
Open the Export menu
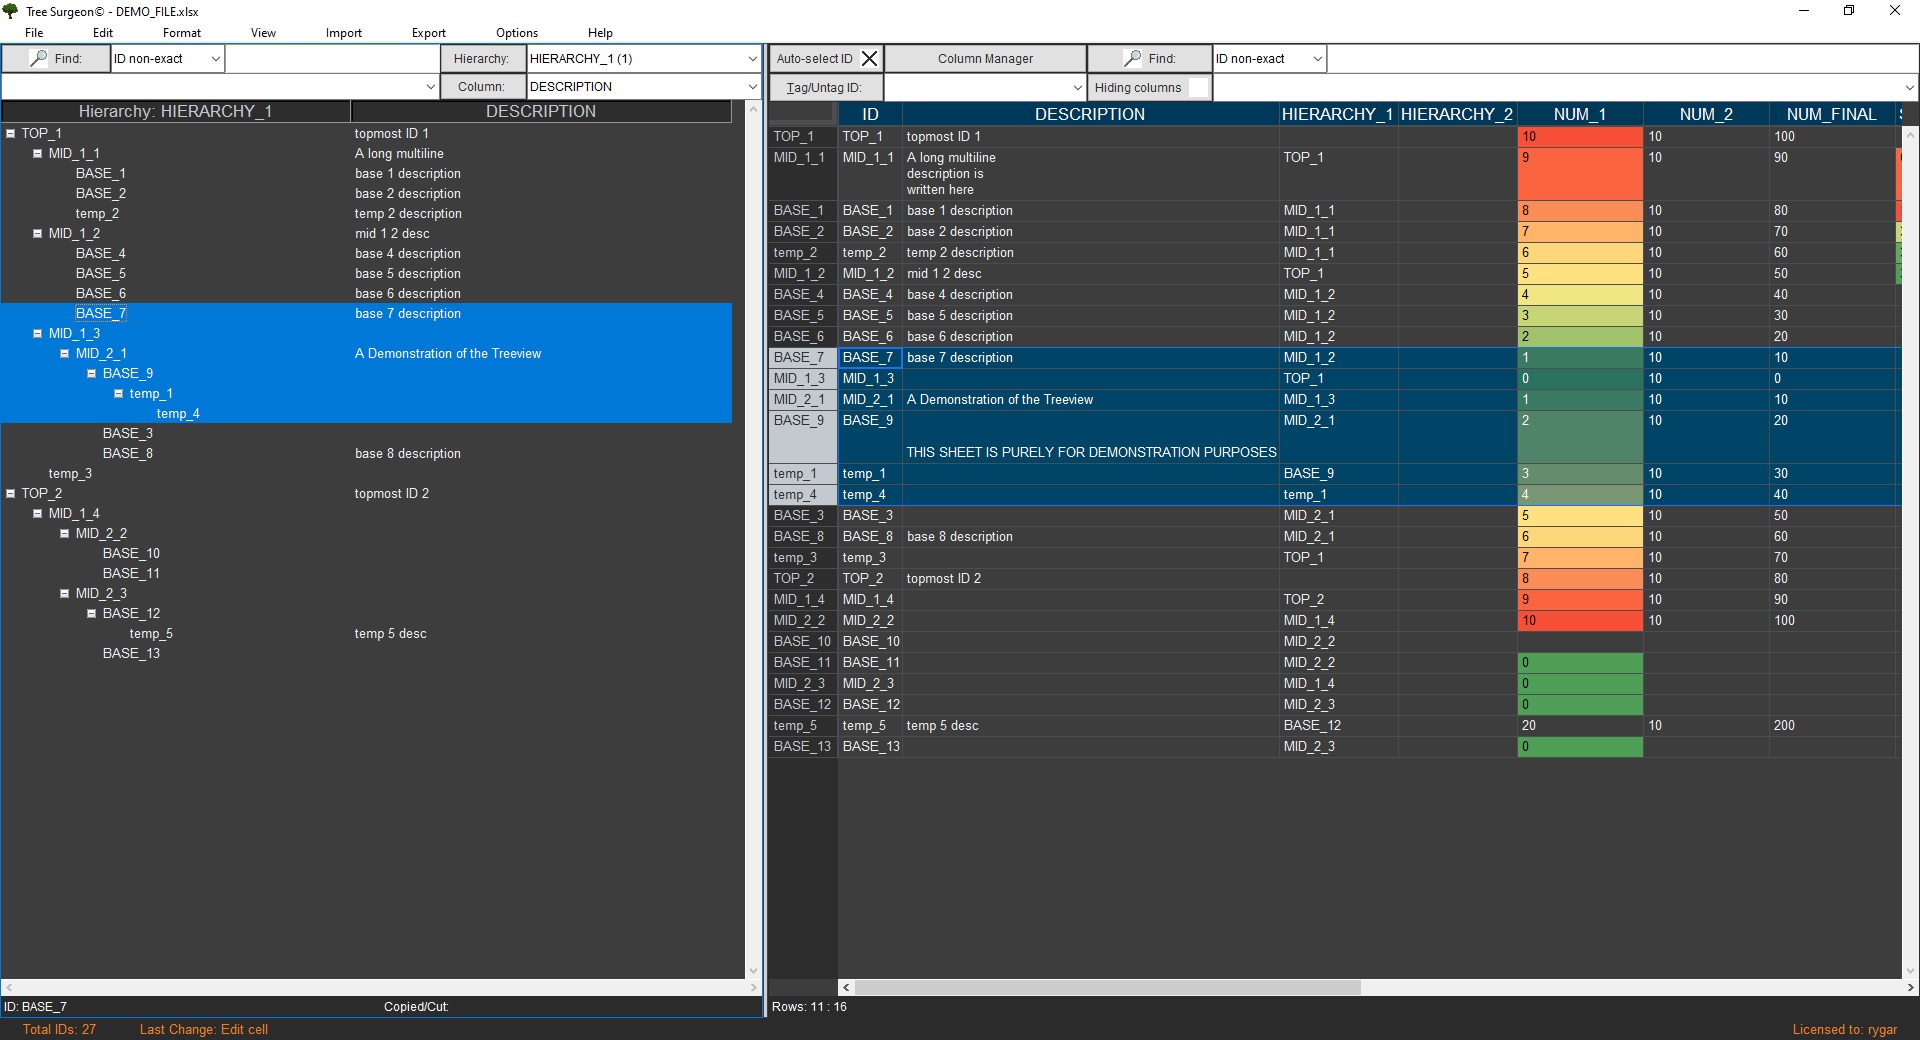pos(428,33)
